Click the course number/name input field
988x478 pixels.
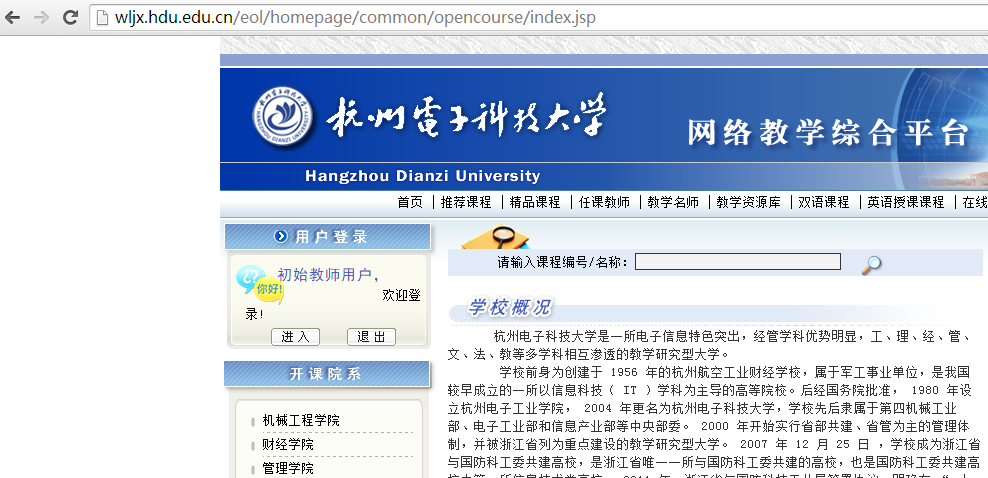(737, 261)
